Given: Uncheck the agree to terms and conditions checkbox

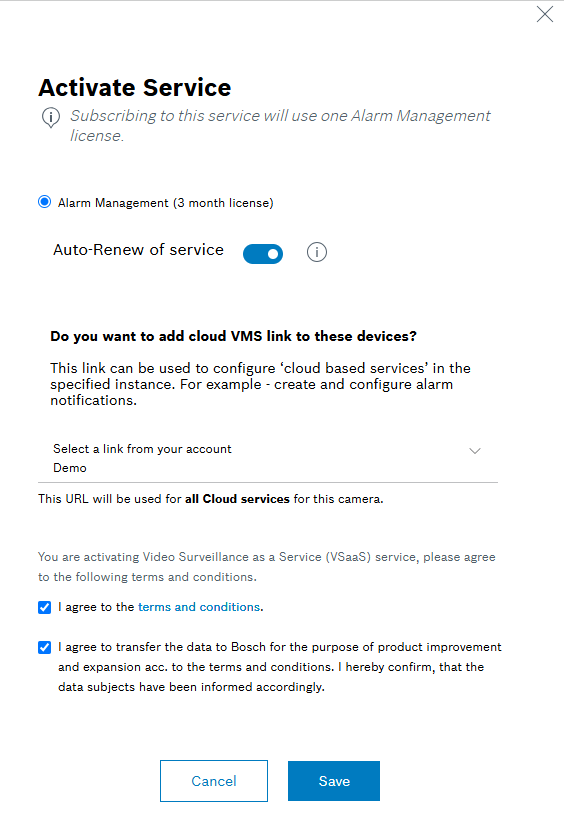Looking at the screenshot, I should tap(45, 607).
